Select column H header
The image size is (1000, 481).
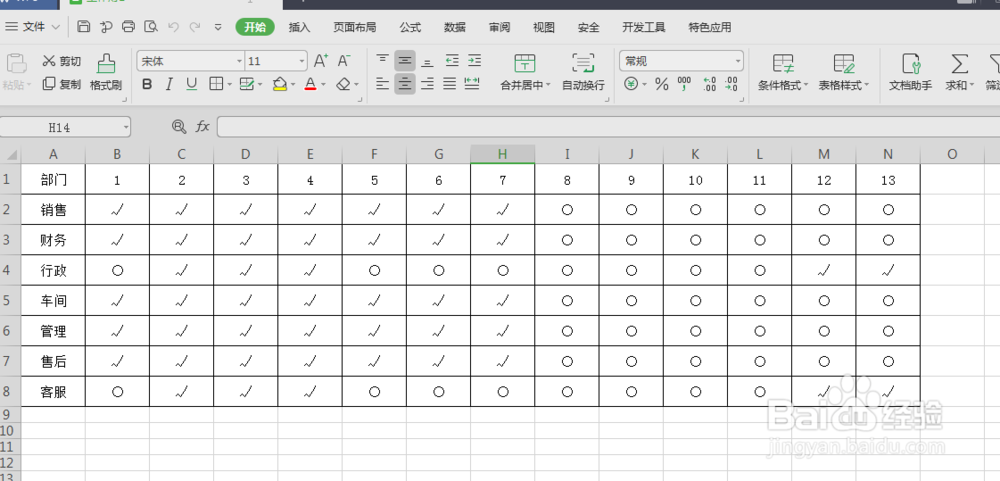(503, 154)
